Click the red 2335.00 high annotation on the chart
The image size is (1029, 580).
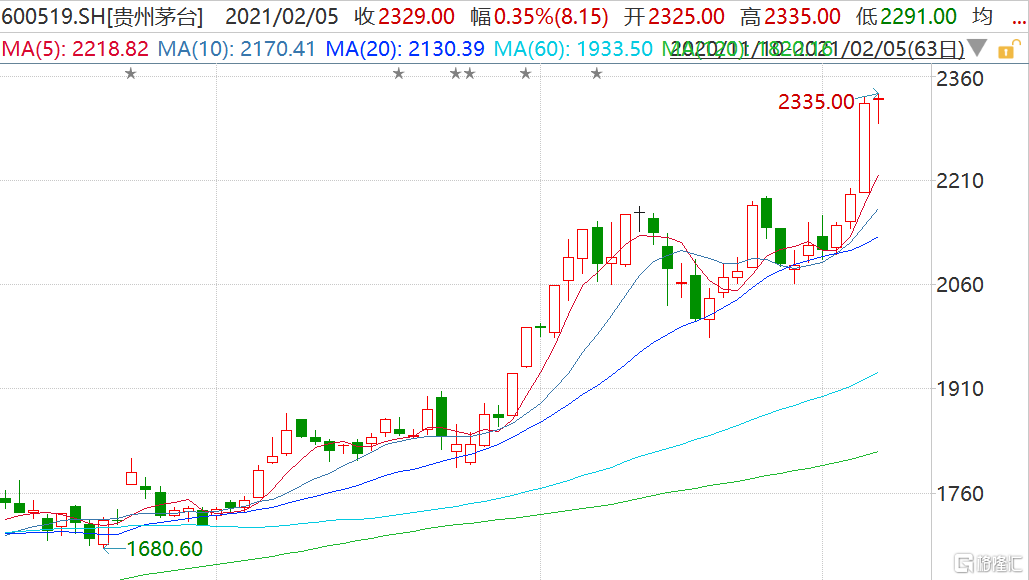pos(816,102)
